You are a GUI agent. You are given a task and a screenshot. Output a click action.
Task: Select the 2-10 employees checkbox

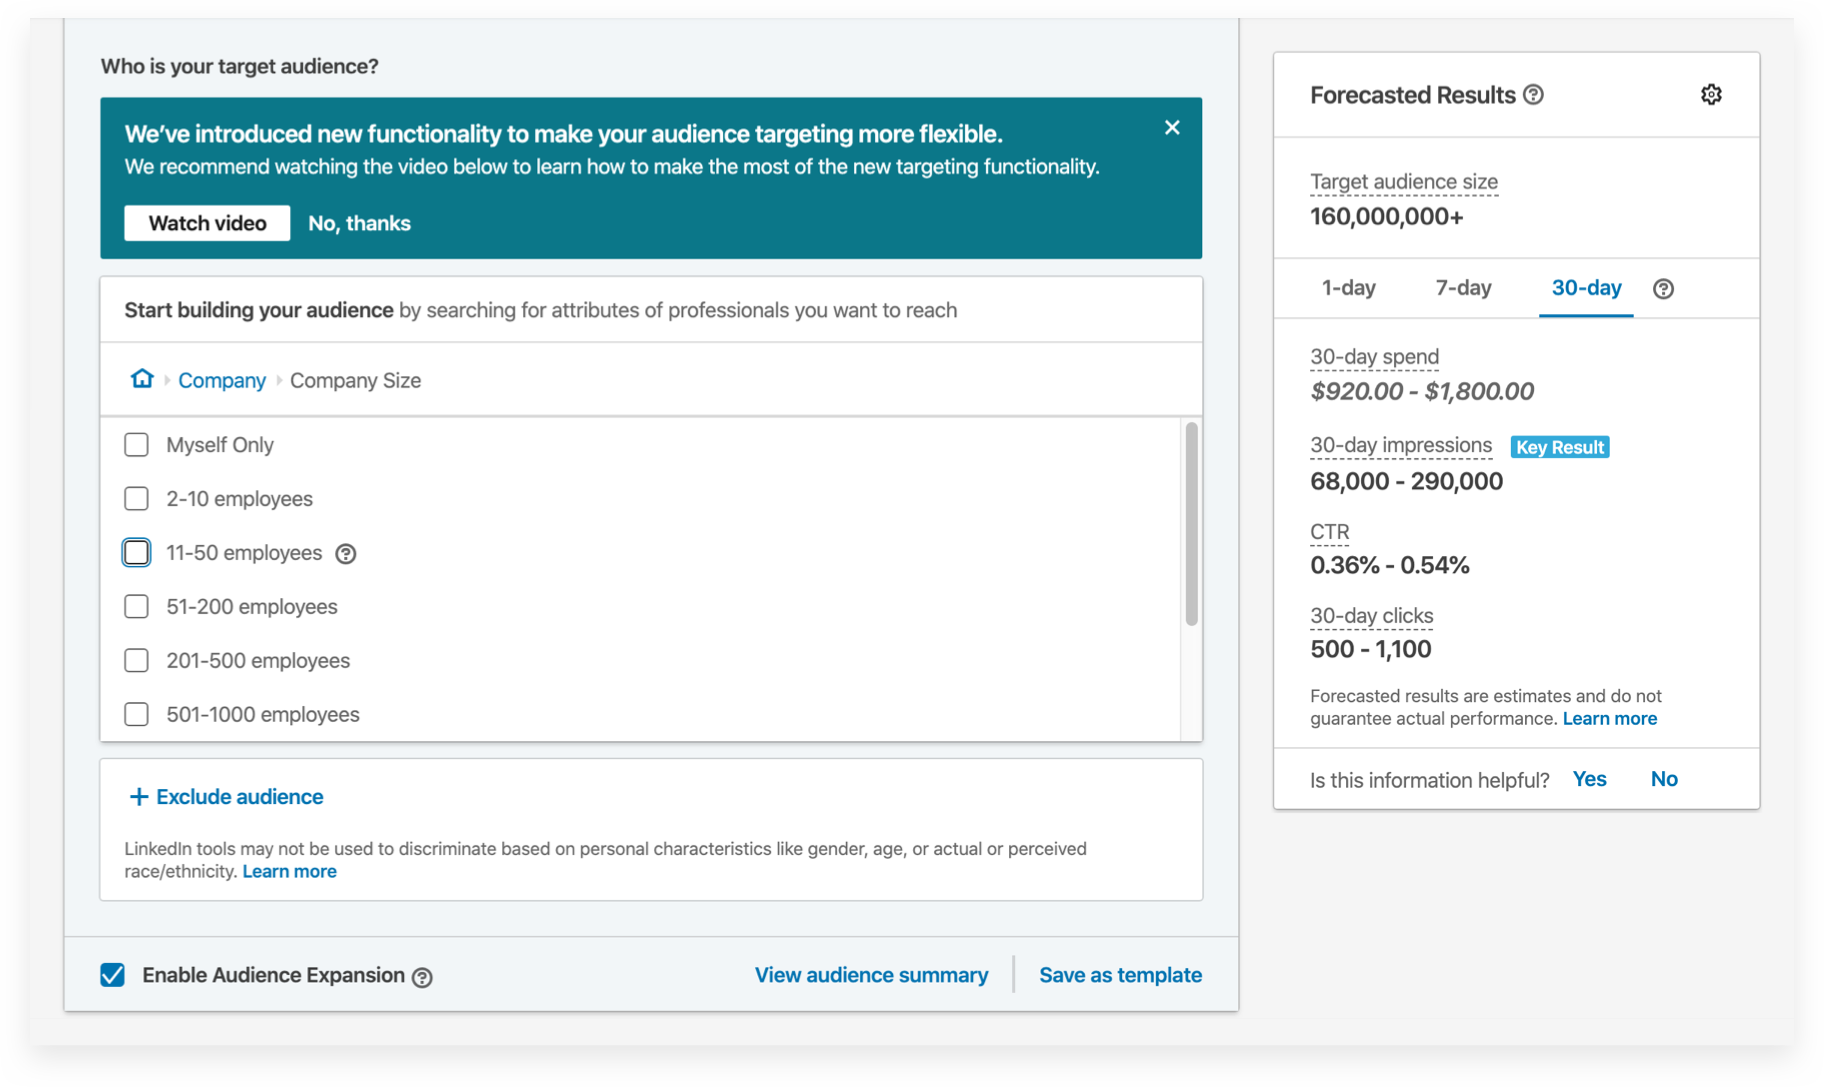137,499
